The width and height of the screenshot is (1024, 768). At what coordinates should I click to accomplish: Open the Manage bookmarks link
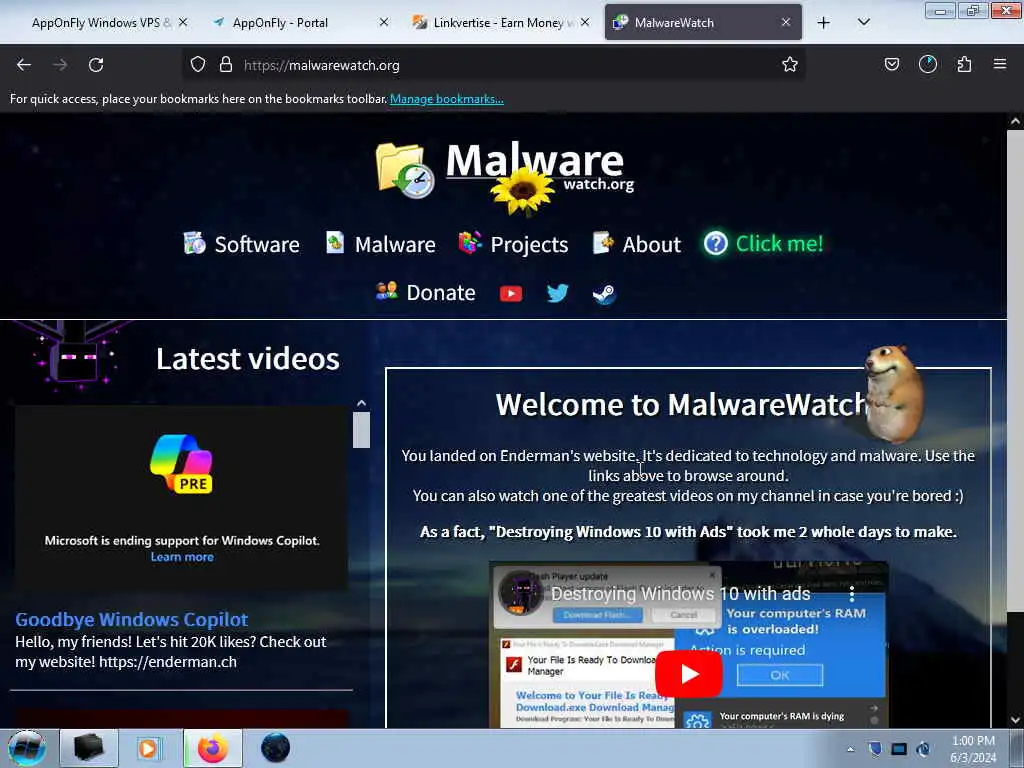point(447,99)
